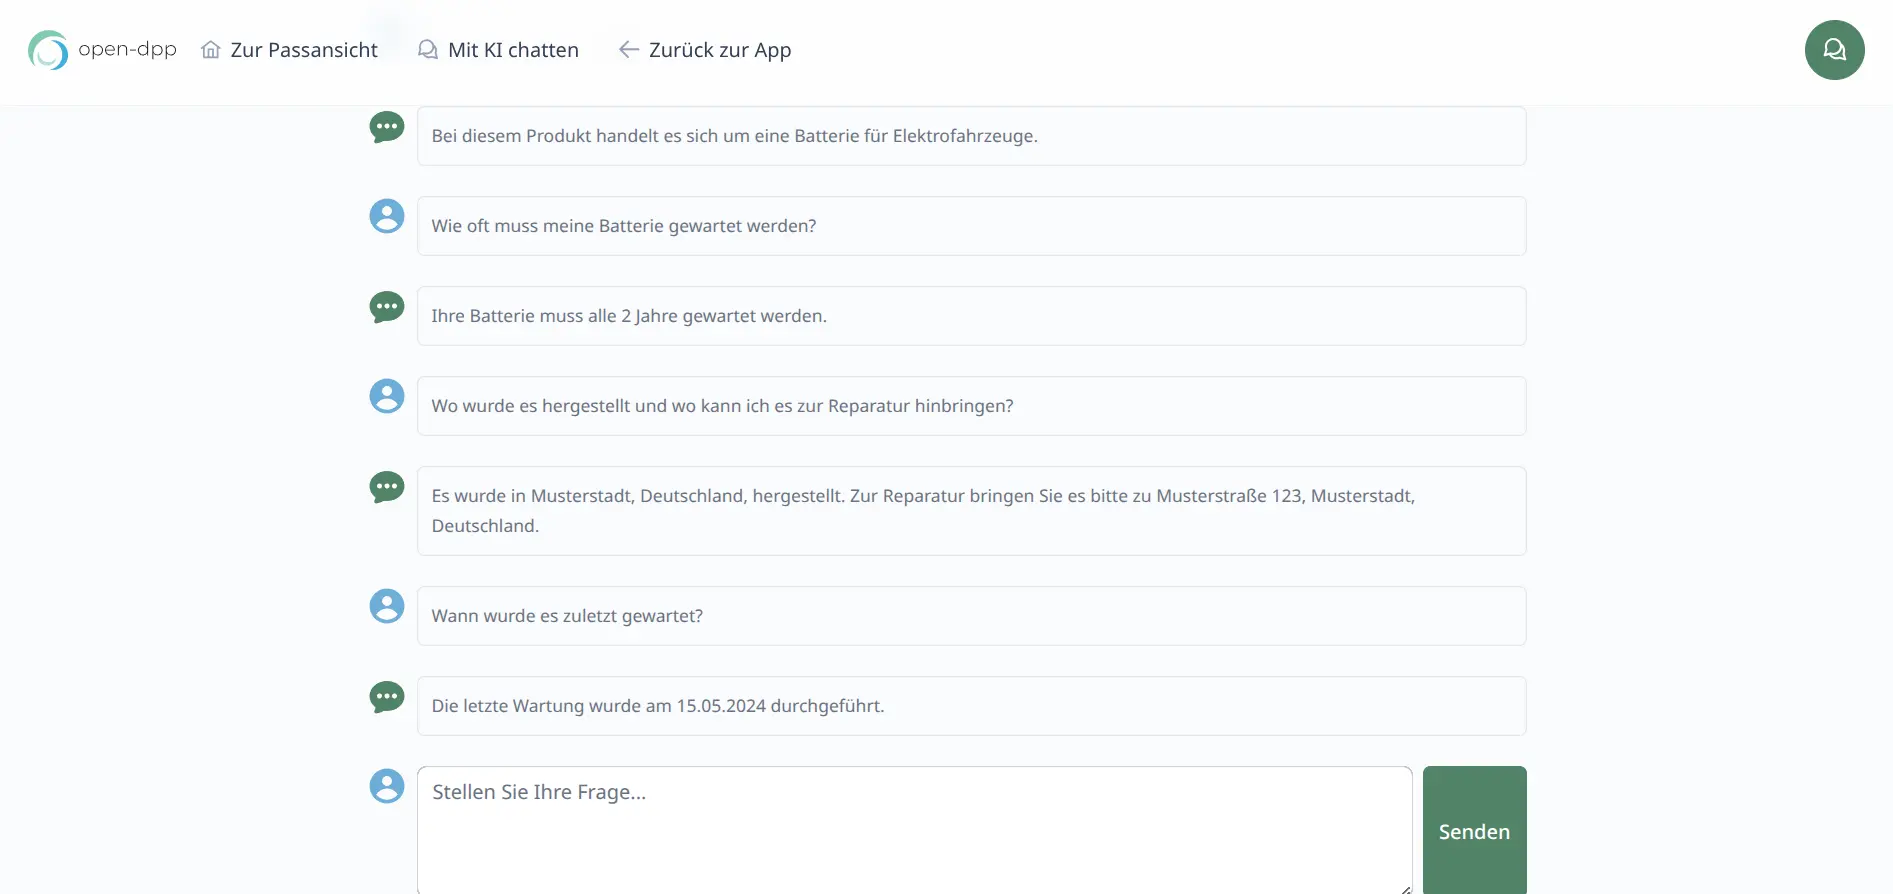Click the user avatar beside 'Wann wurde es zuletzt'
The width and height of the screenshot is (1893, 894).
click(x=387, y=606)
